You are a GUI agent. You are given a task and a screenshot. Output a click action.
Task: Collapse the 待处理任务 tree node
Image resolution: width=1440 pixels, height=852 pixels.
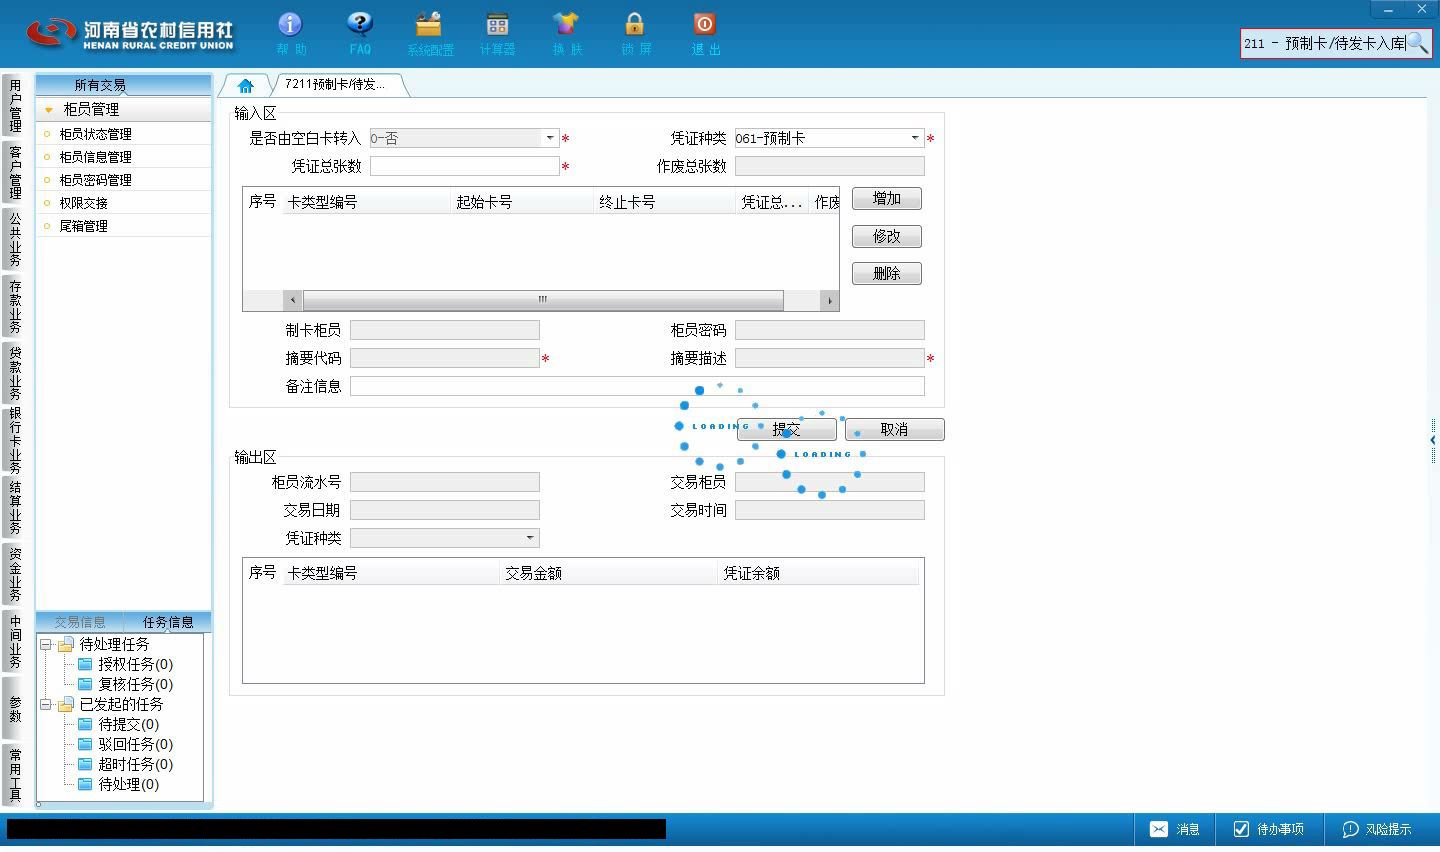(x=46, y=644)
